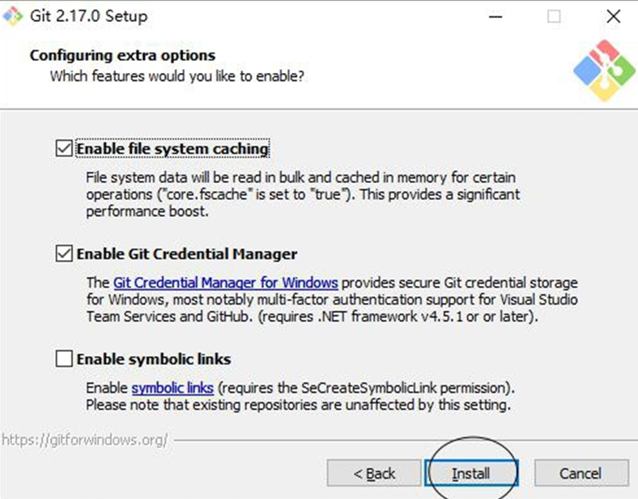Screen dimensions: 638x499
Task: Follow the blue symbolic links hyperlink
Action: tap(173, 388)
